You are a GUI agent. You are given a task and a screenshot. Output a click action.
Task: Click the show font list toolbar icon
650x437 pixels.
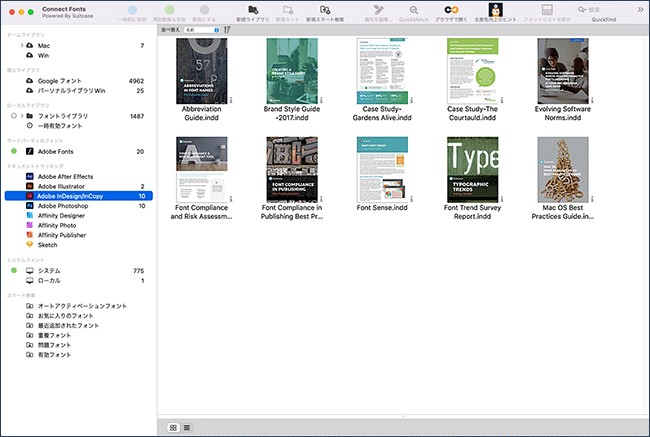pyautogui.click(x=547, y=10)
